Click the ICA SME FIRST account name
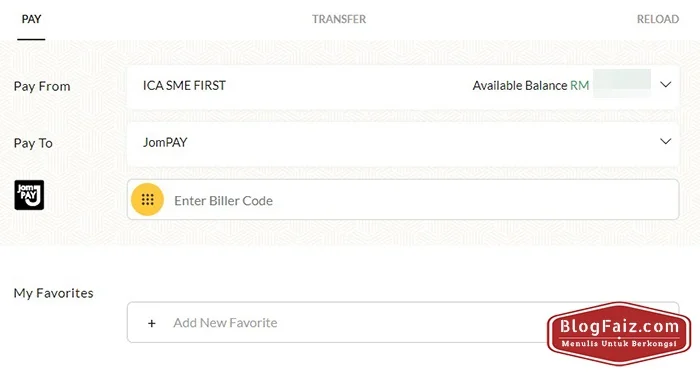This screenshot has height=375, width=700. tap(184, 85)
